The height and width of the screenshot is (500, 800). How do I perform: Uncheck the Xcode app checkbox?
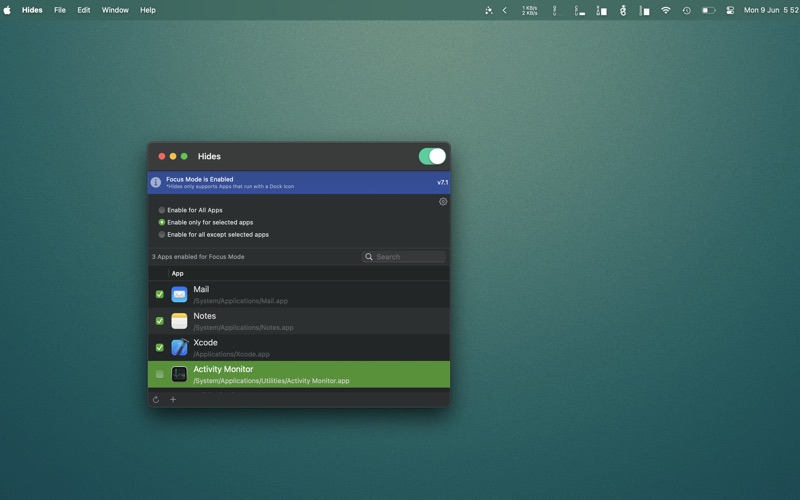160,347
